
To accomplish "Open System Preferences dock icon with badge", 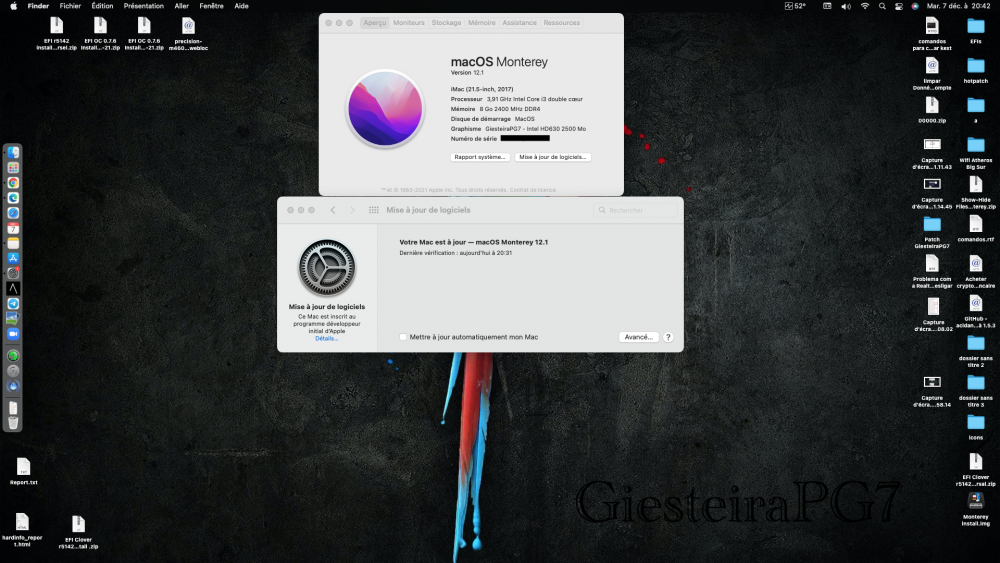I will [13, 274].
